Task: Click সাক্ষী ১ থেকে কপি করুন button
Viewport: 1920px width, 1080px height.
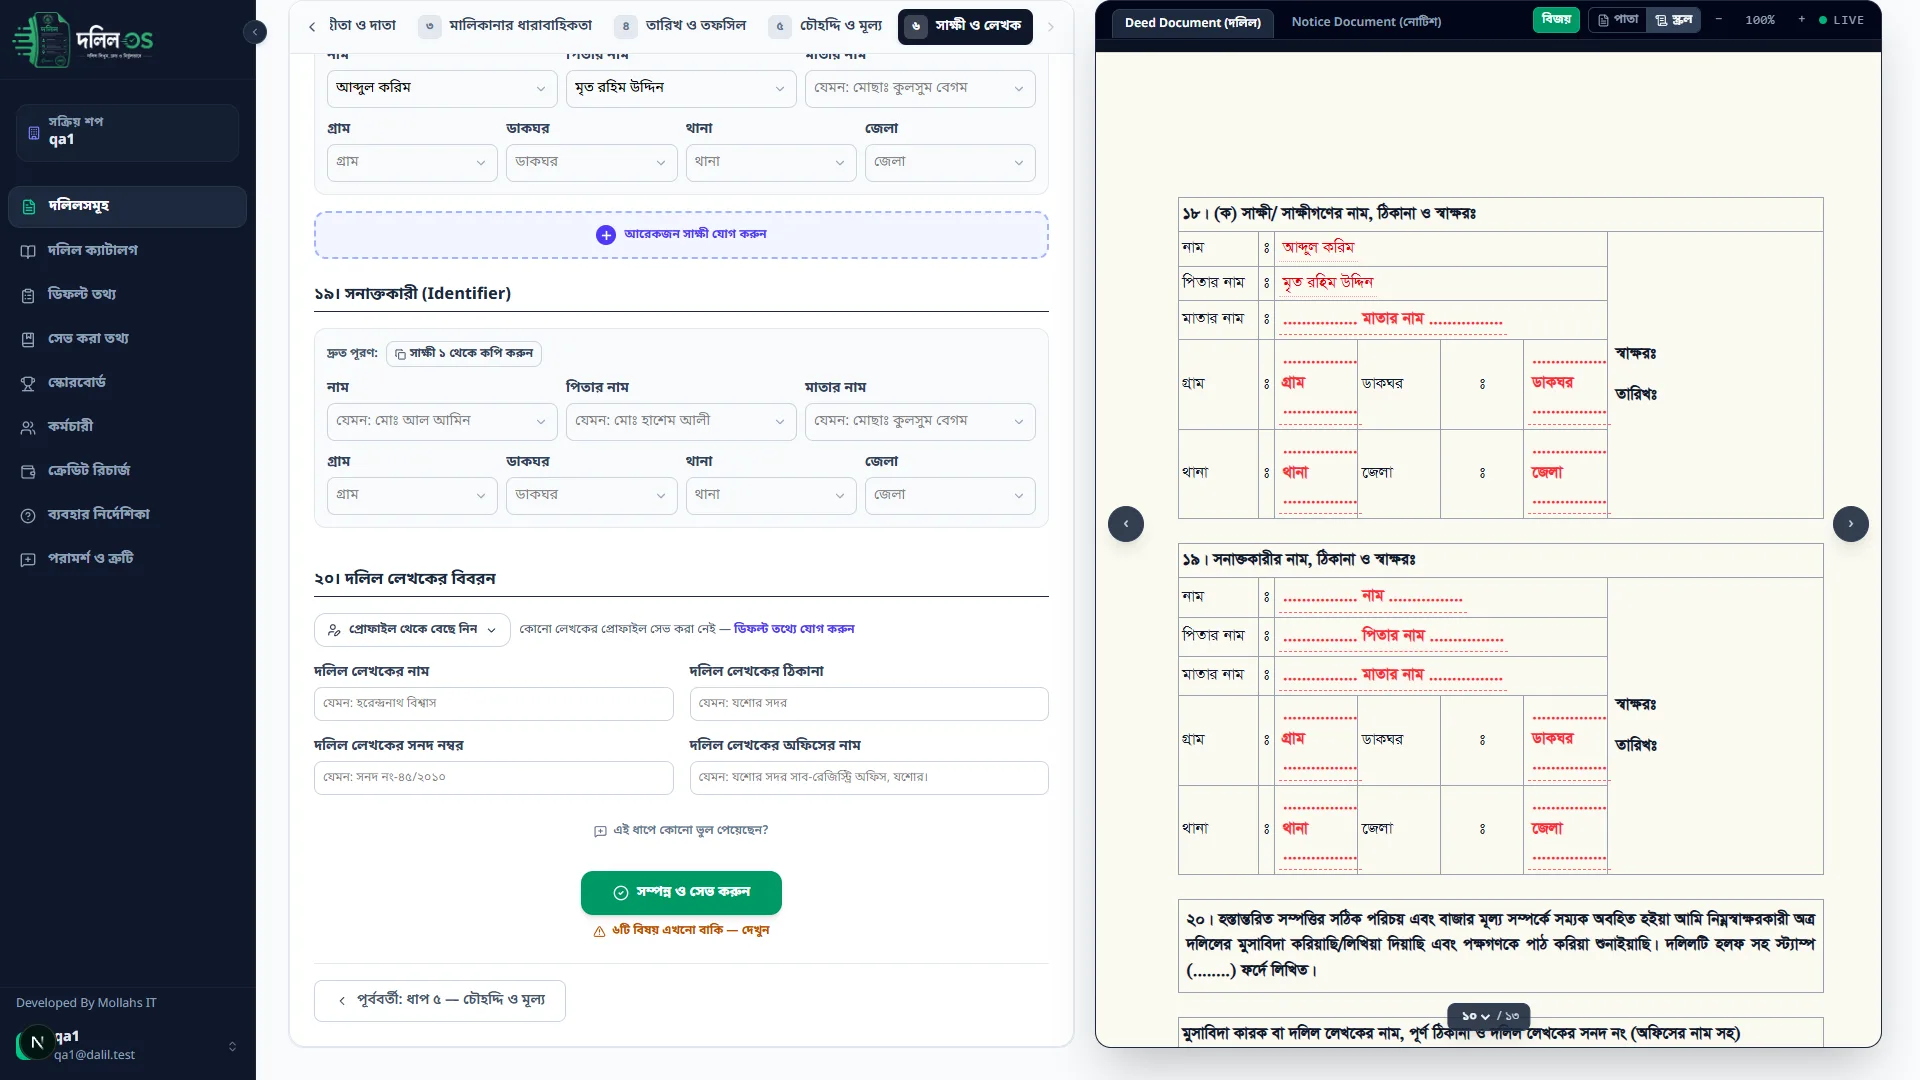Action: [464, 353]
